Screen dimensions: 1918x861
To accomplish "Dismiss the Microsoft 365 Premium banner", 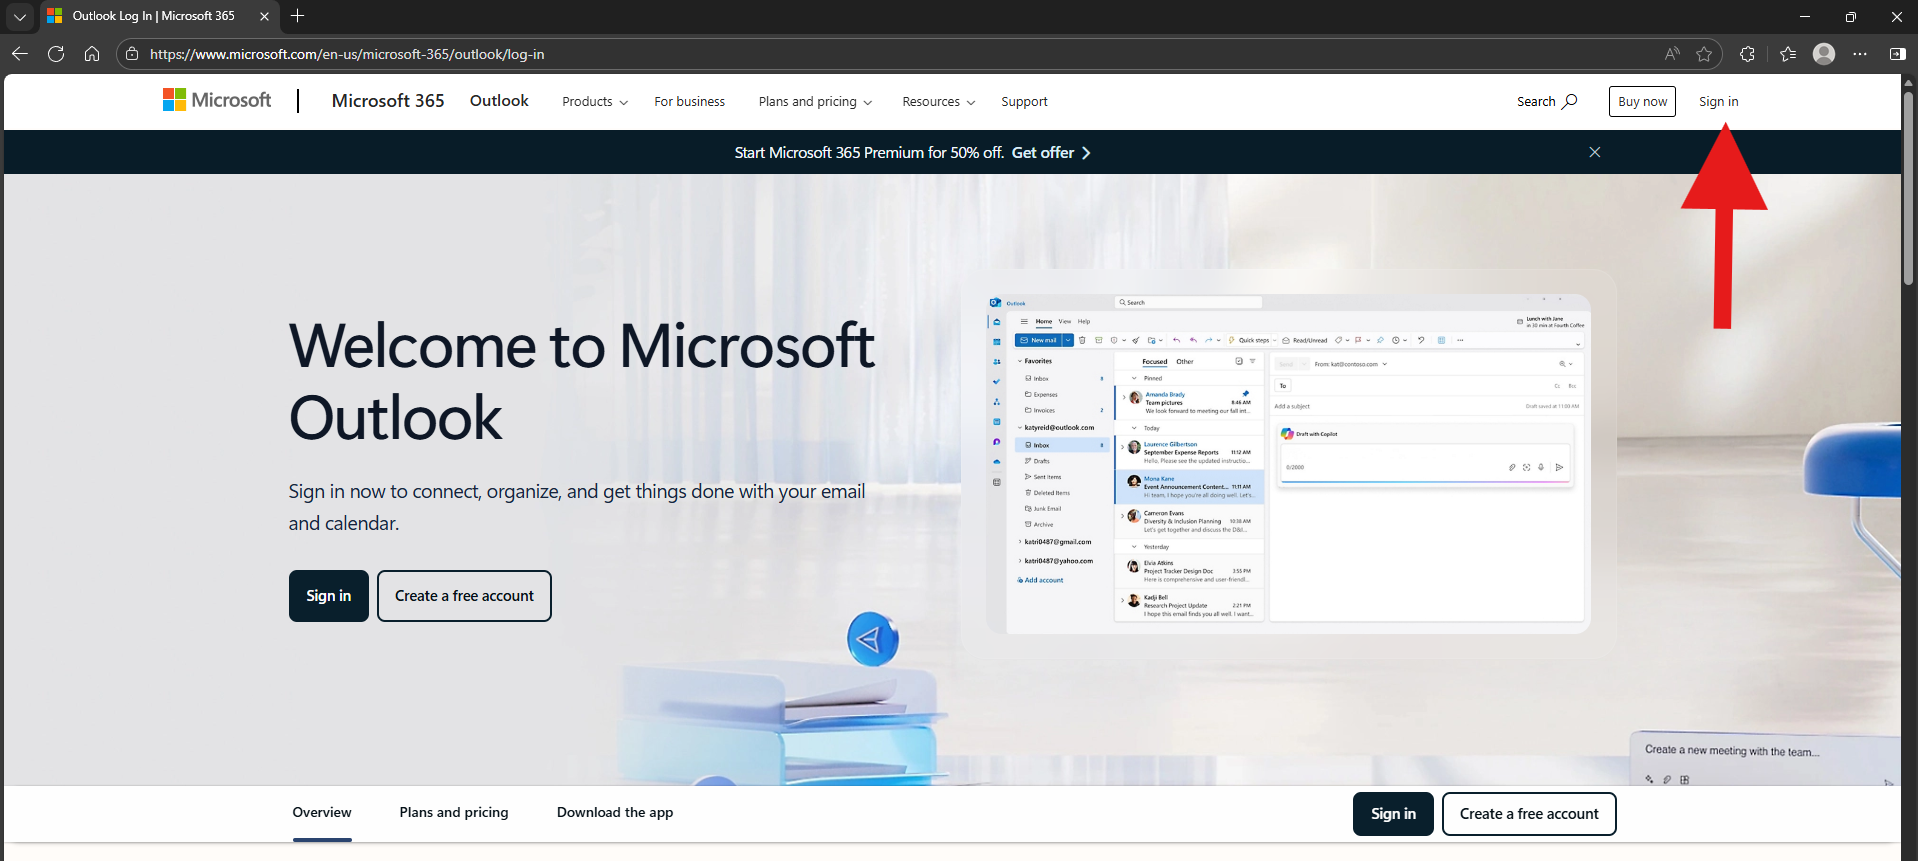I will pos(1595,152).
